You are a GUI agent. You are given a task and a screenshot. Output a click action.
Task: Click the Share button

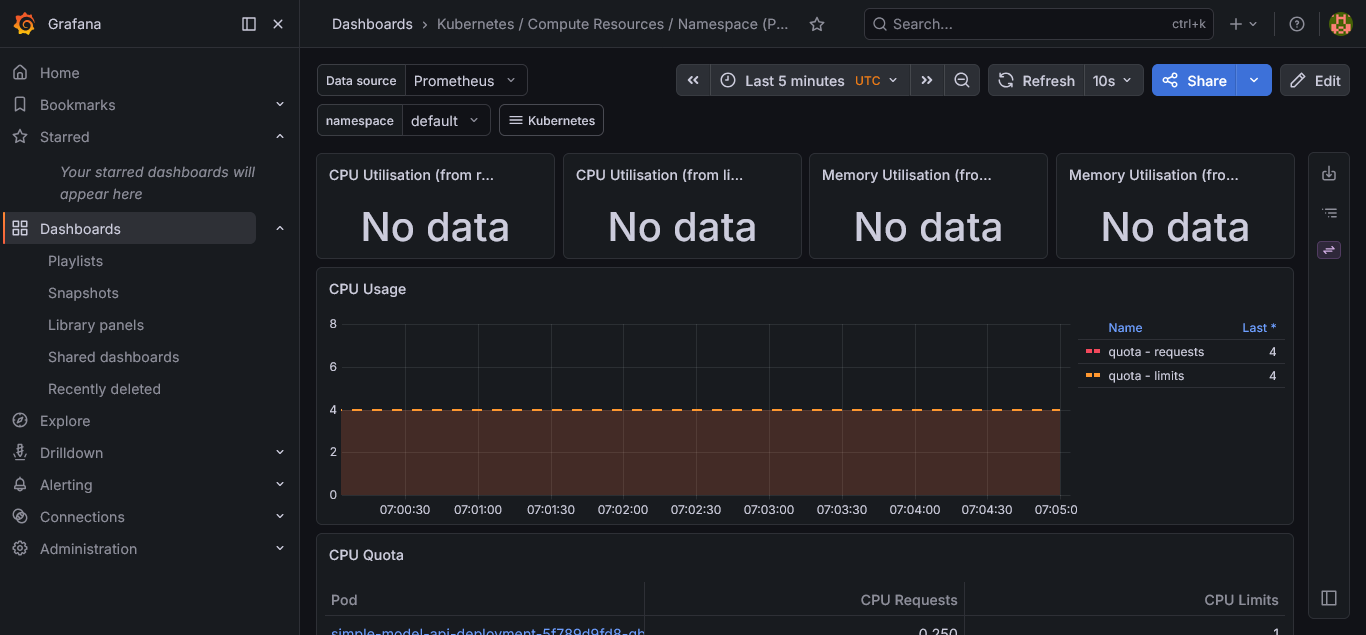1195,81
